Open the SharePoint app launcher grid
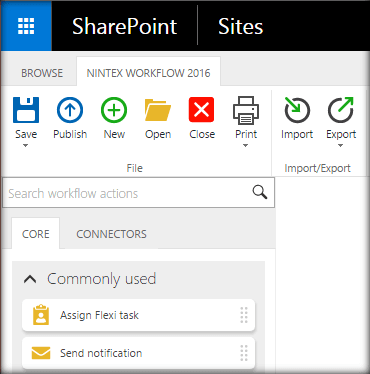The width and height of the screenshot is (370, 374). [26, 26]
